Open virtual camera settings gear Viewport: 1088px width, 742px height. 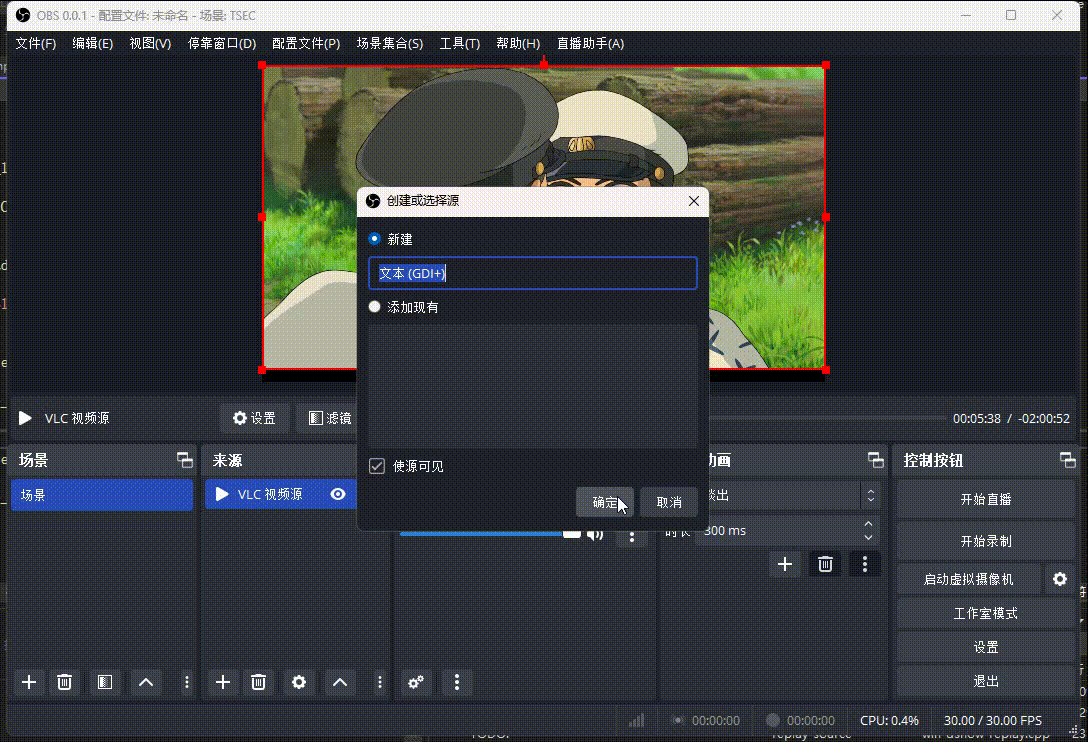click(x=1060, y=579)
